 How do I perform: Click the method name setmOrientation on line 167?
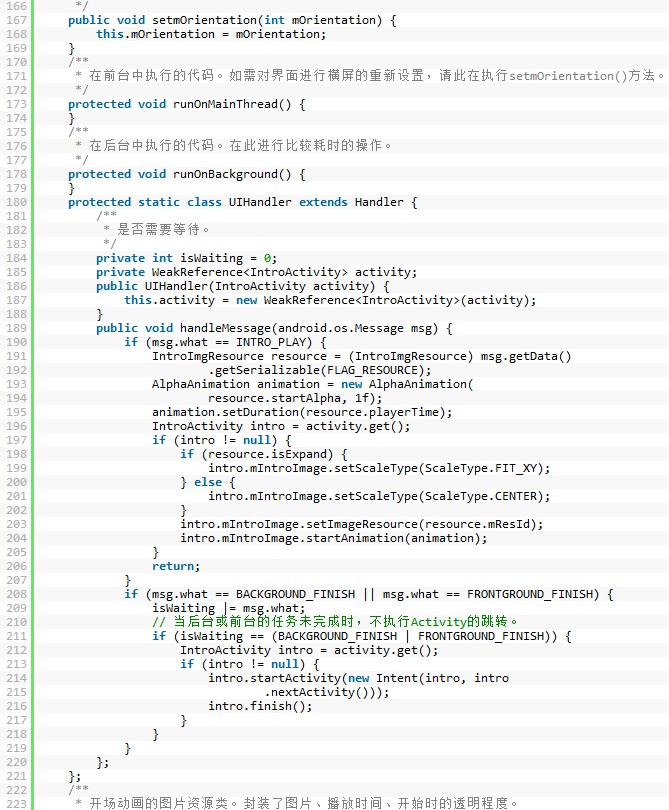click(x=205, y=20)
